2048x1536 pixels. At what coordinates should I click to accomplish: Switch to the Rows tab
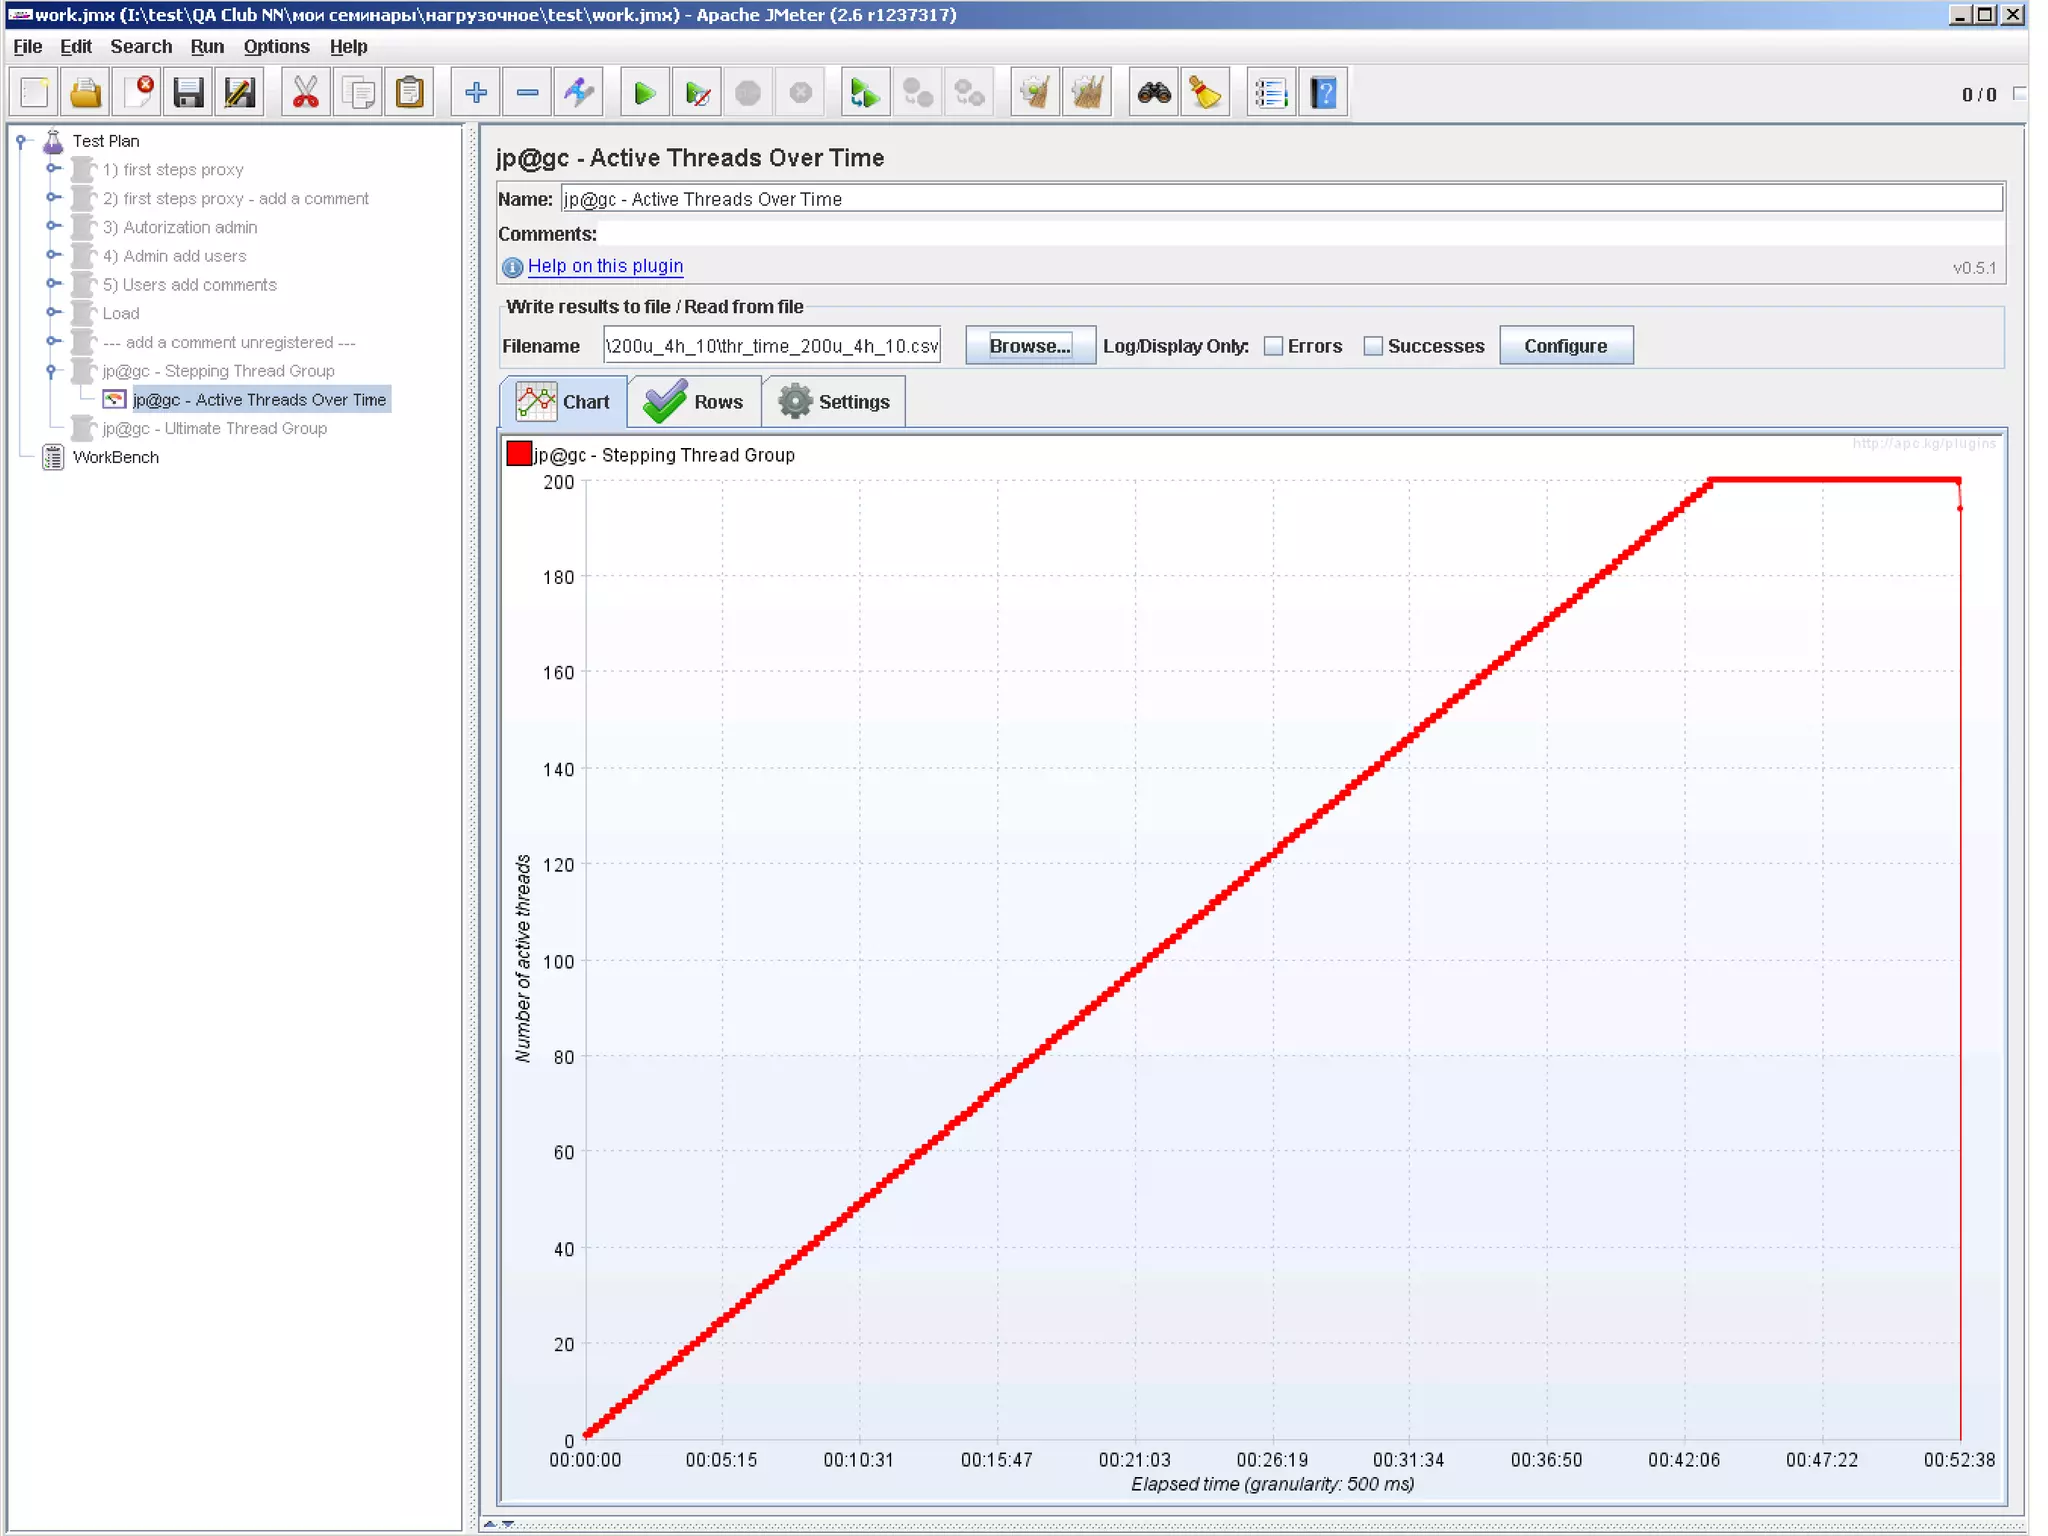coord(695,402)
